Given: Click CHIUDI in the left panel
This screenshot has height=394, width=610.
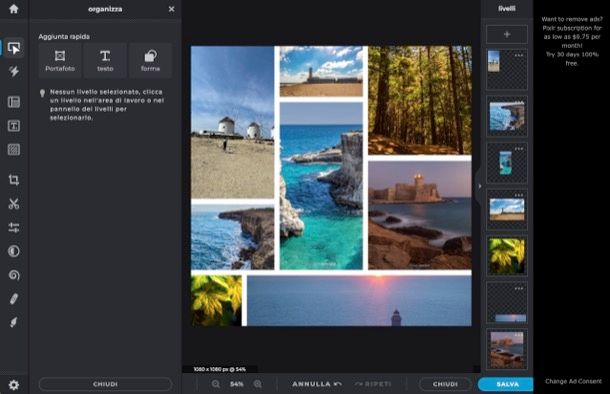Looking at the screenshot, I should (105, 384).
